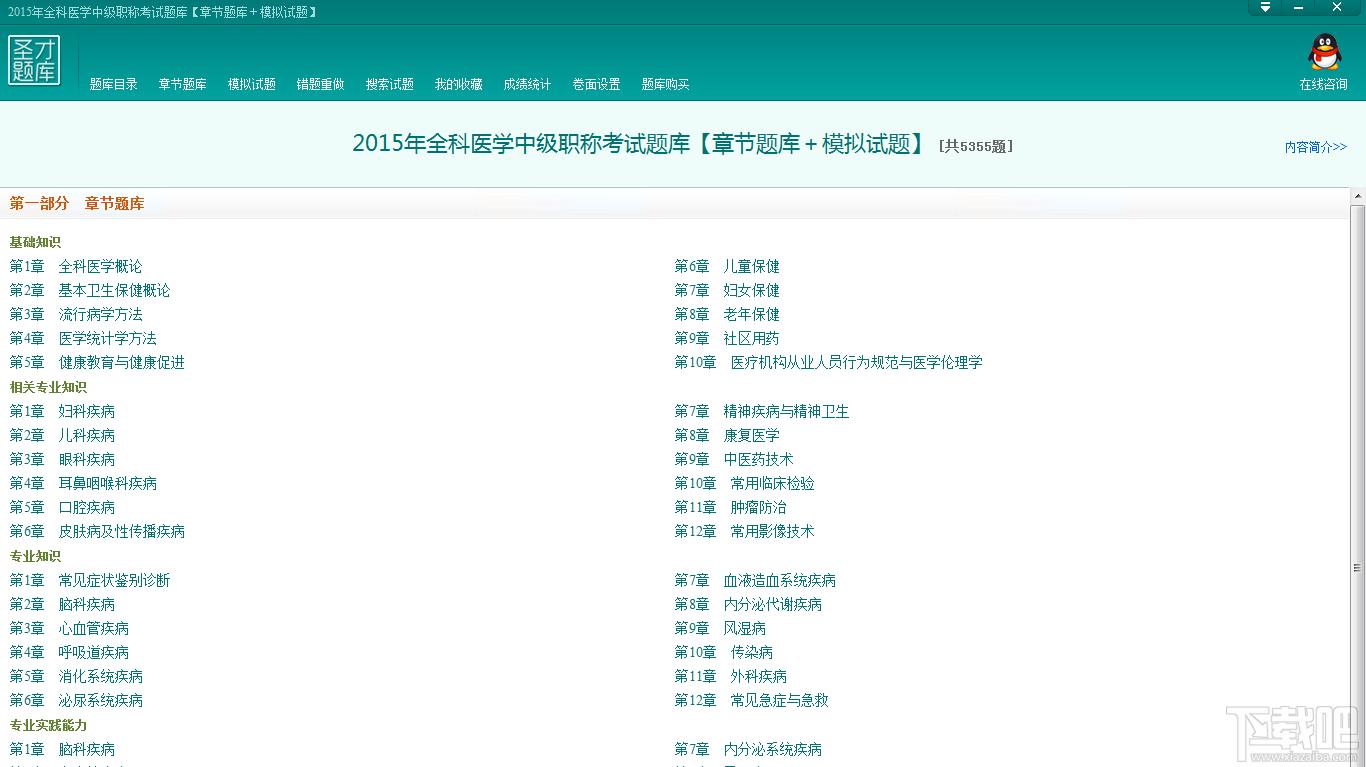Click the 圣才题库 logo icon
The height and width of the screenshot is (767, 1366).
point(34,61)
